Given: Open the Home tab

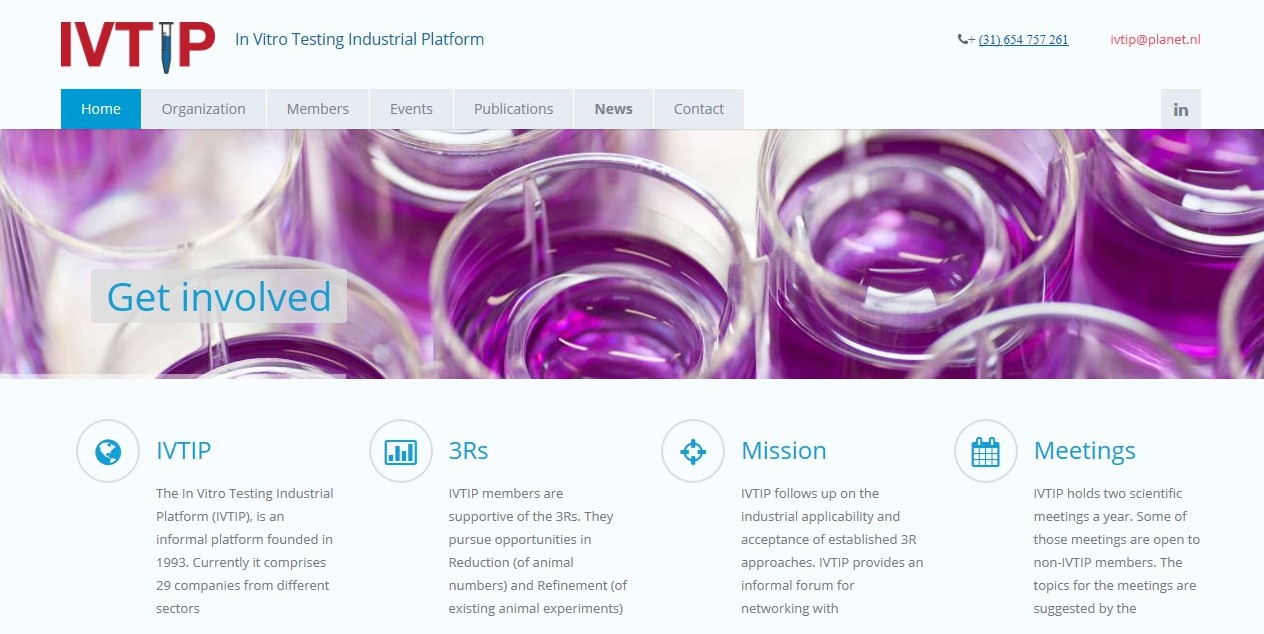Looking at the screenshot, I should (101, 109).
